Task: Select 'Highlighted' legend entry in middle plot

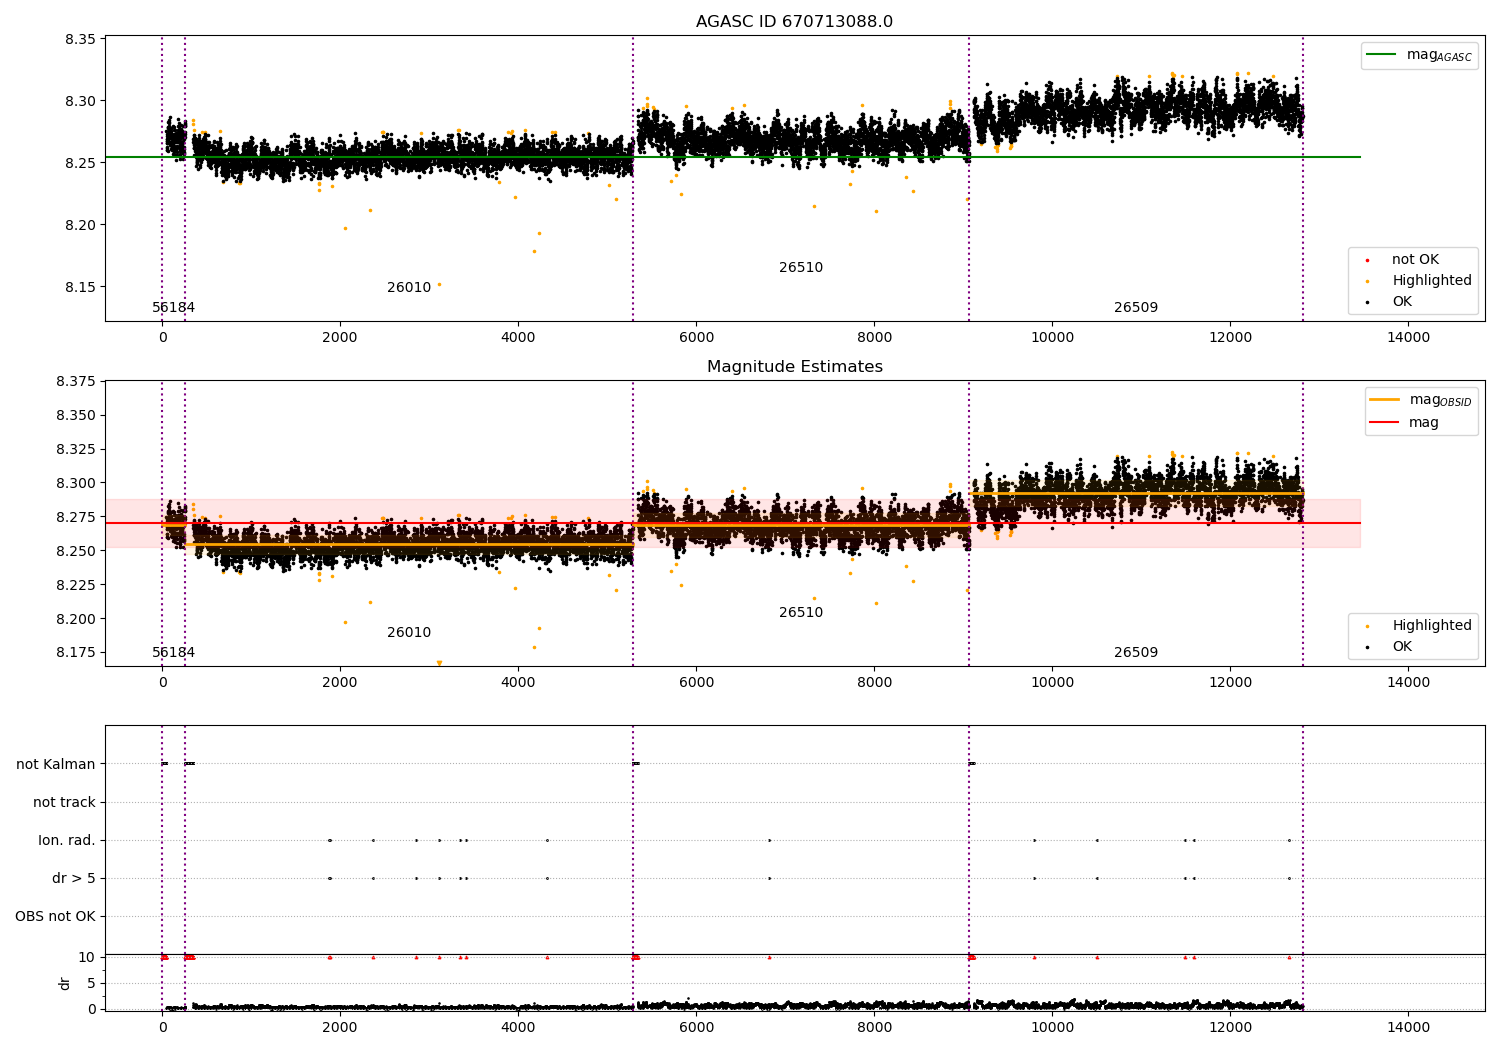Action: [x=1432, y=626]
